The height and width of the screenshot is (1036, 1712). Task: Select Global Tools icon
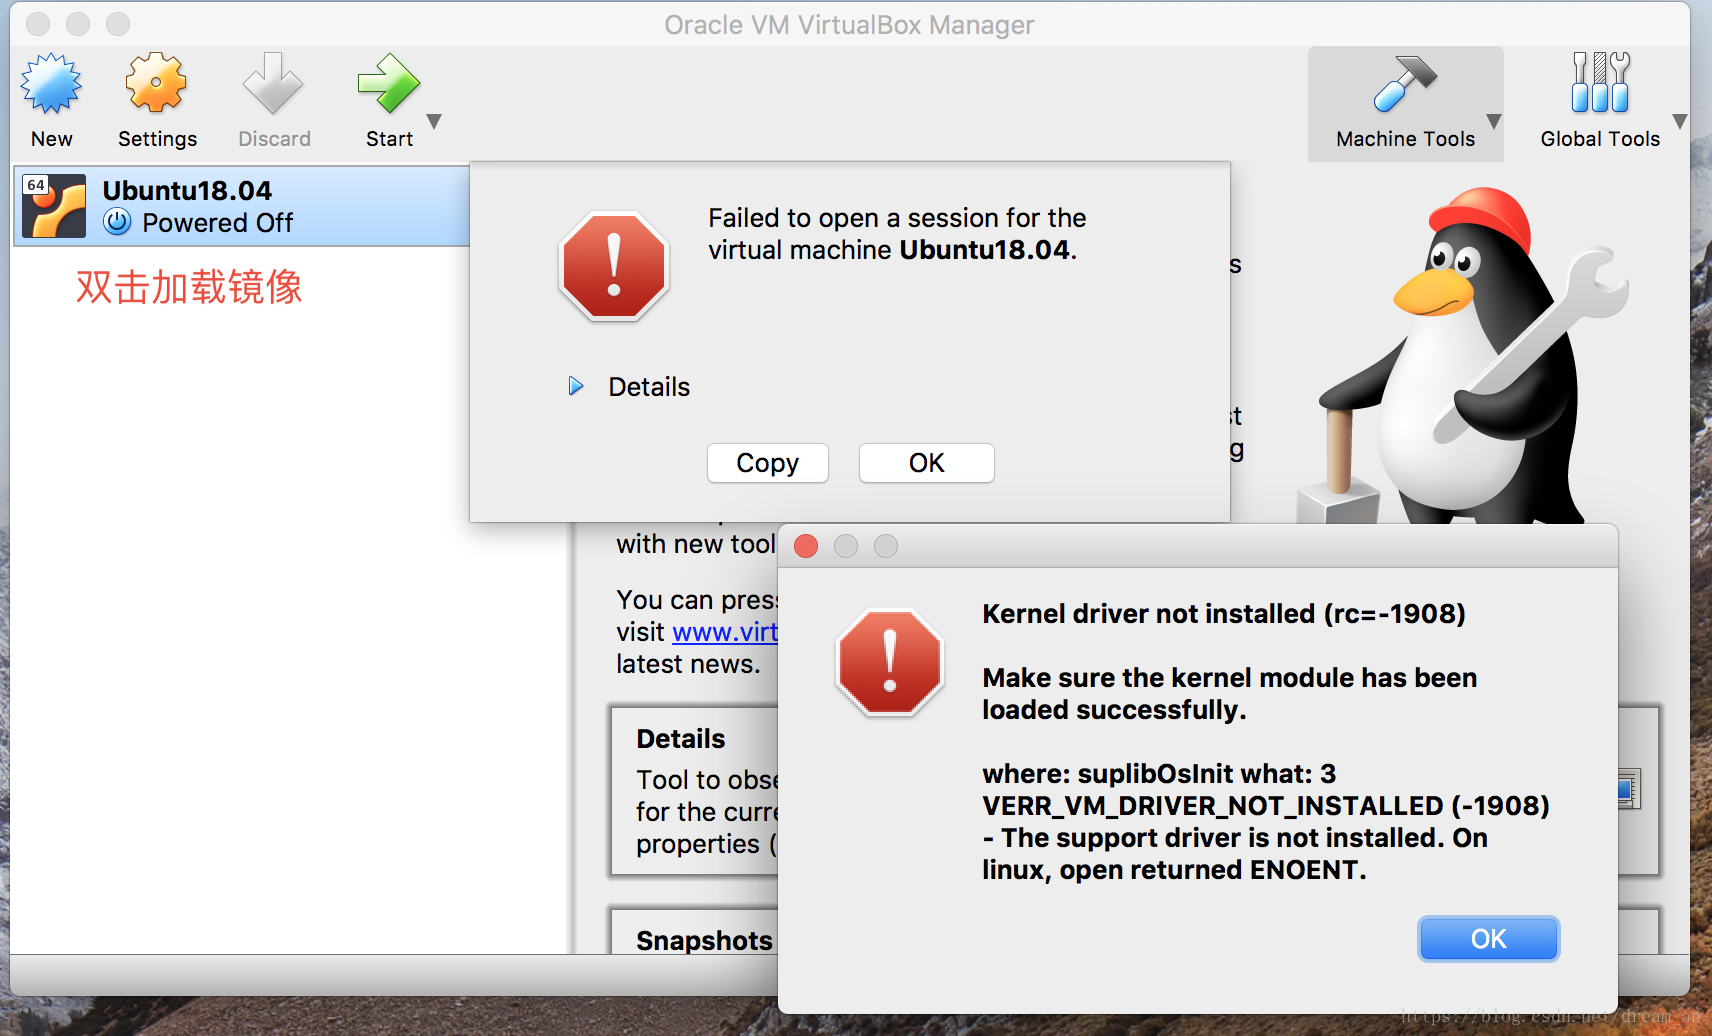pyautogui.click(x=1600, y=83)
